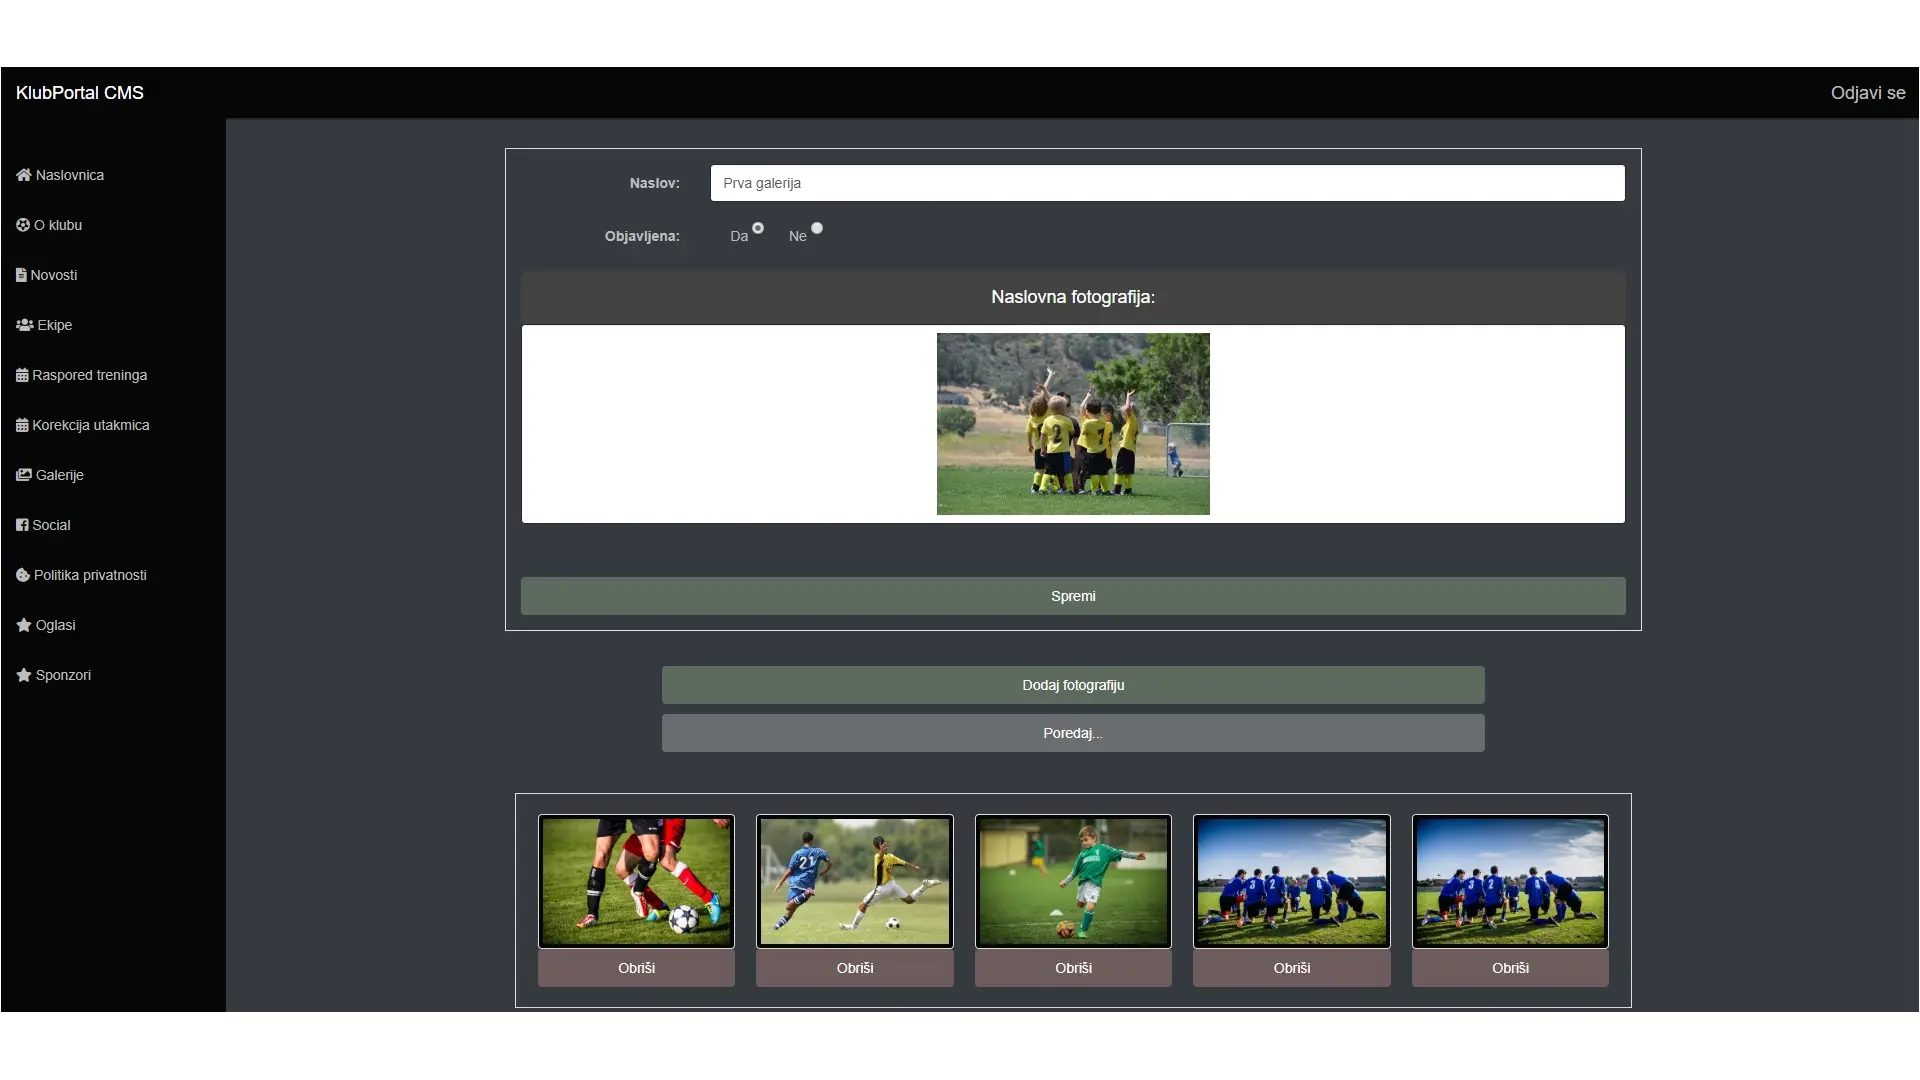This screenshot has width=1920, height=1080.
Task: Click the star icon beside Oglasi
Action: pos(24,625)
